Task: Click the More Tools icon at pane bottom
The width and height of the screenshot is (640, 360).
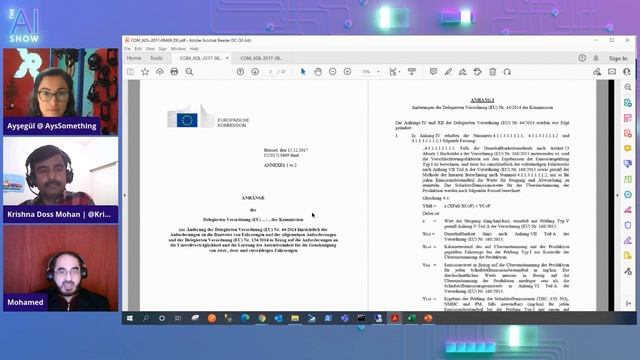Action: click(x=628, y=271)
